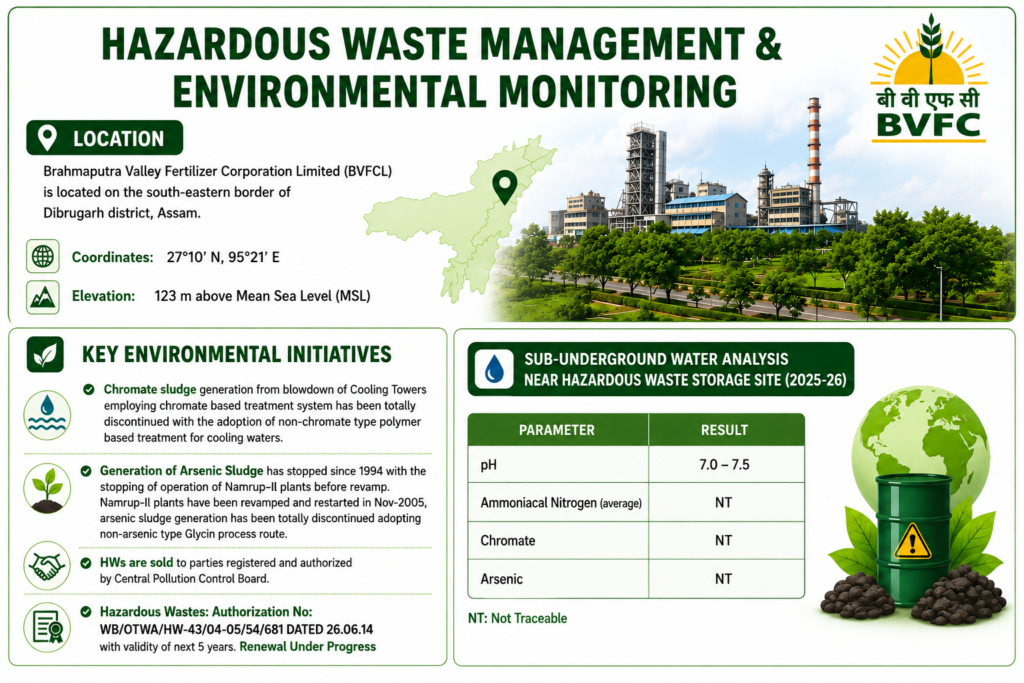This screenshot has width=1024, height=683.
Task: Click green checkmark beside Generation of Arsenic Sludge
Action: tap(86, 471)
